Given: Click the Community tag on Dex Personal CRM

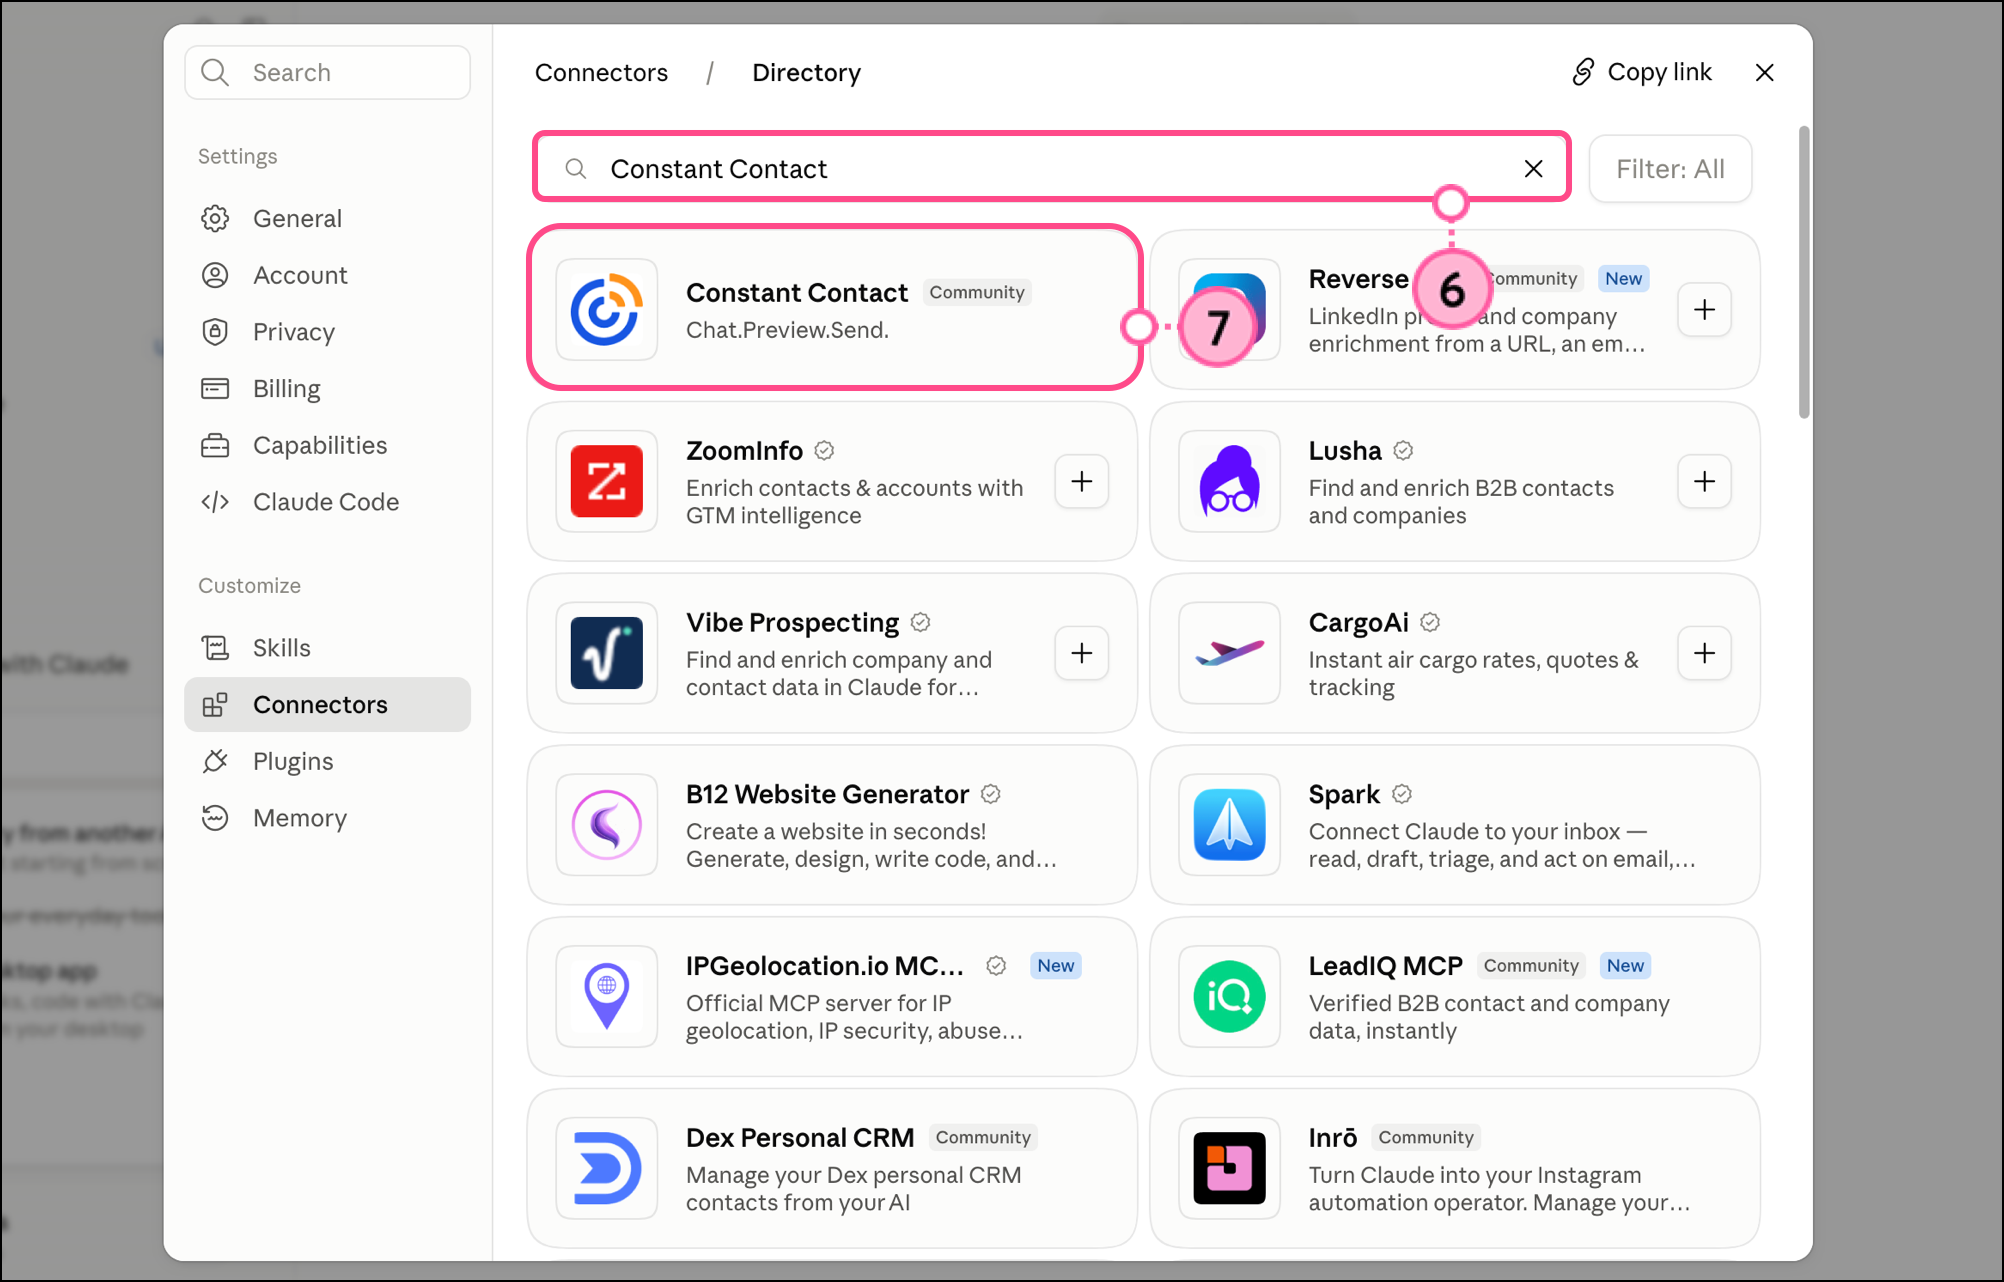Looking at the screenshot, I should 983,1138.
